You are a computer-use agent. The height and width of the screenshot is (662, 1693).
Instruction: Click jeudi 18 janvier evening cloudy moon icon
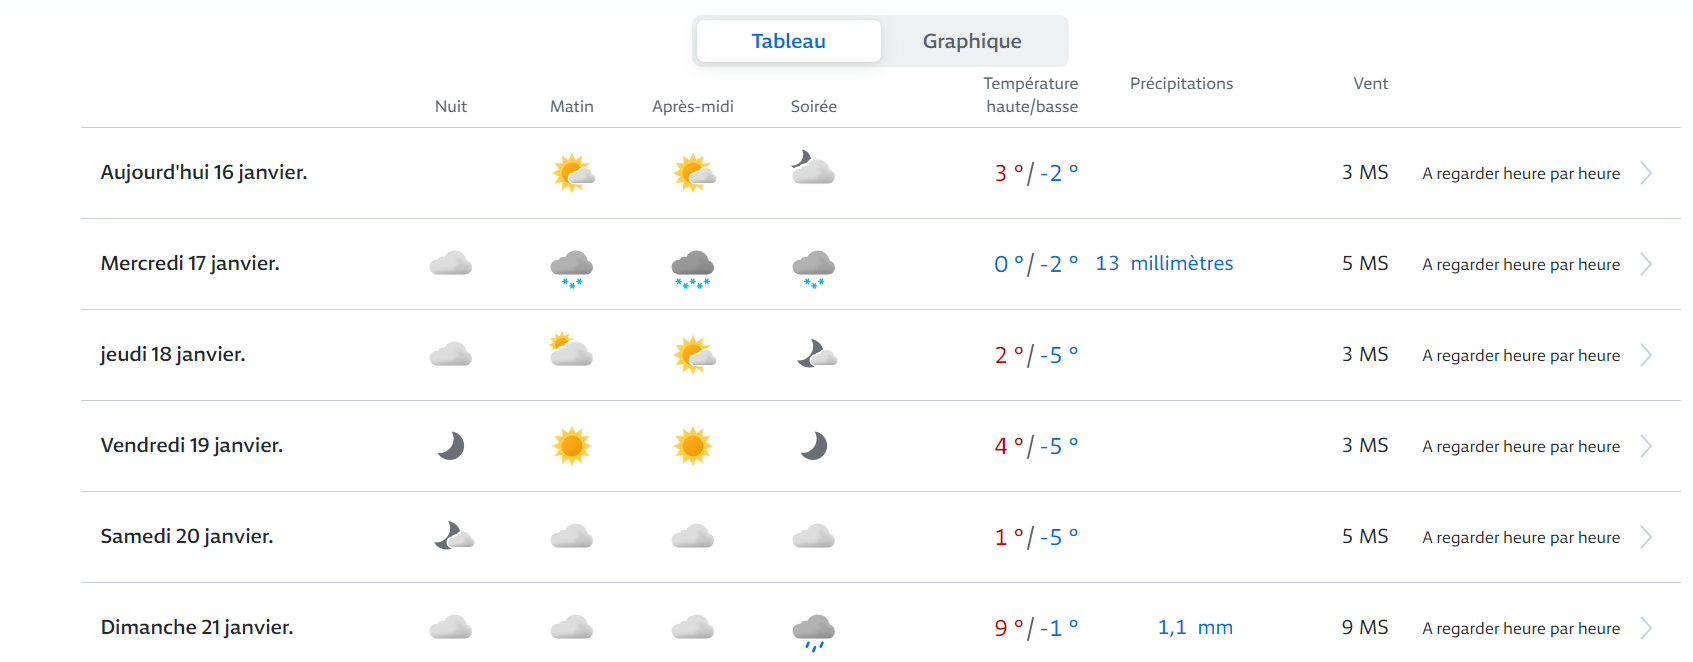click(816, 355)
